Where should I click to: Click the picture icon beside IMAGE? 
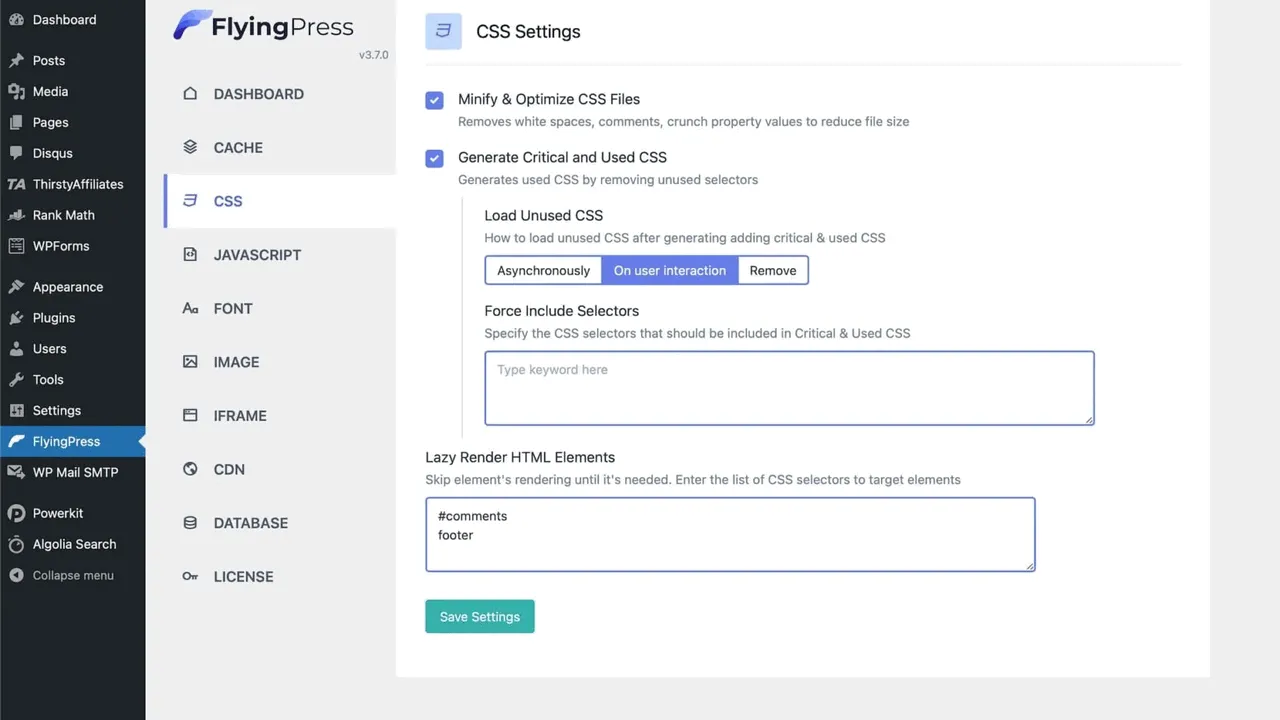(x=190, y=362)
